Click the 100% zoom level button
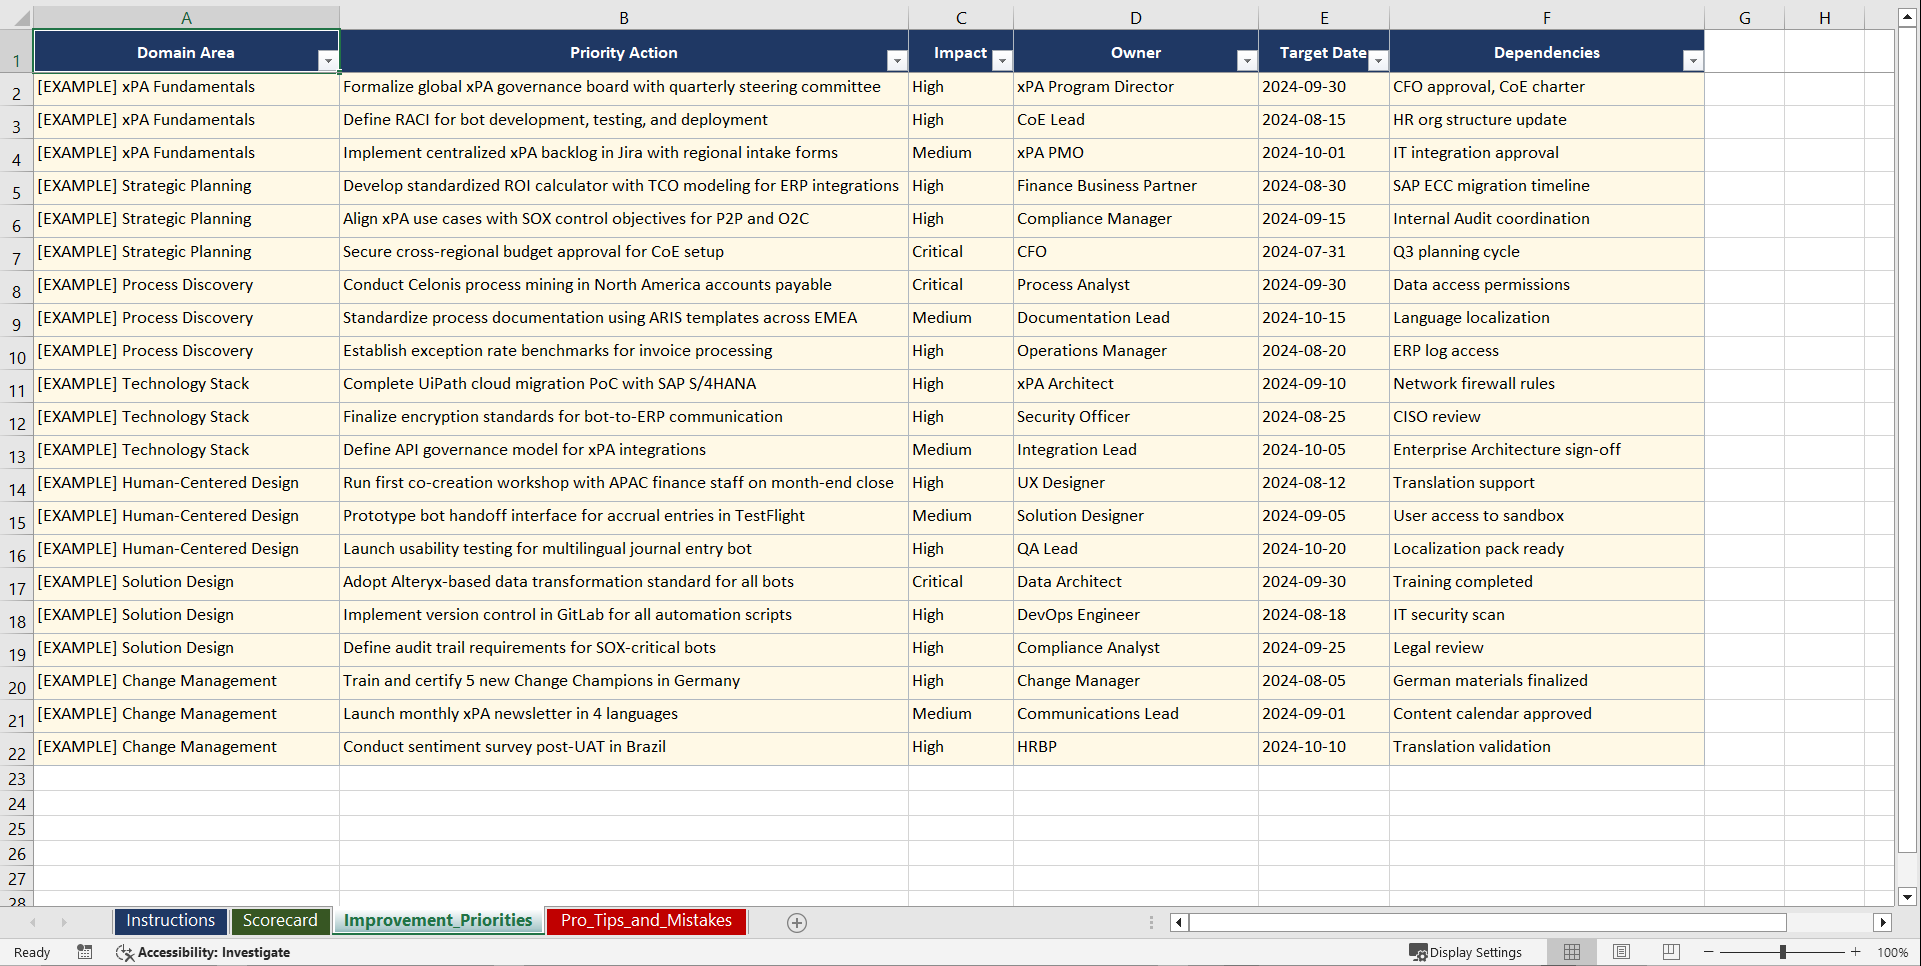Screen dimensions: 1921x966 1893,952
